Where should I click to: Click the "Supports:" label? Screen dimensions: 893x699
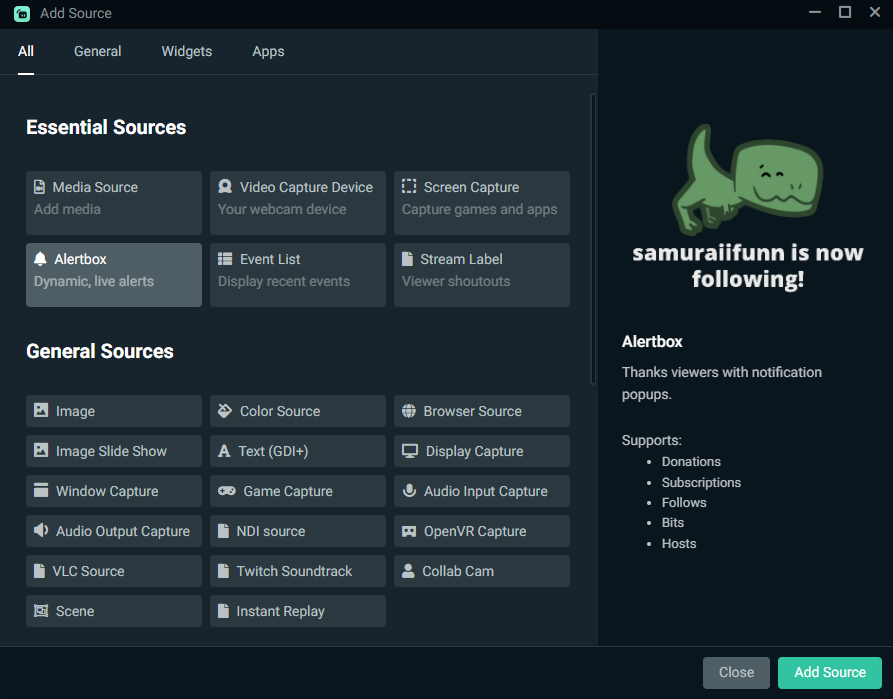tap(652, 440)
